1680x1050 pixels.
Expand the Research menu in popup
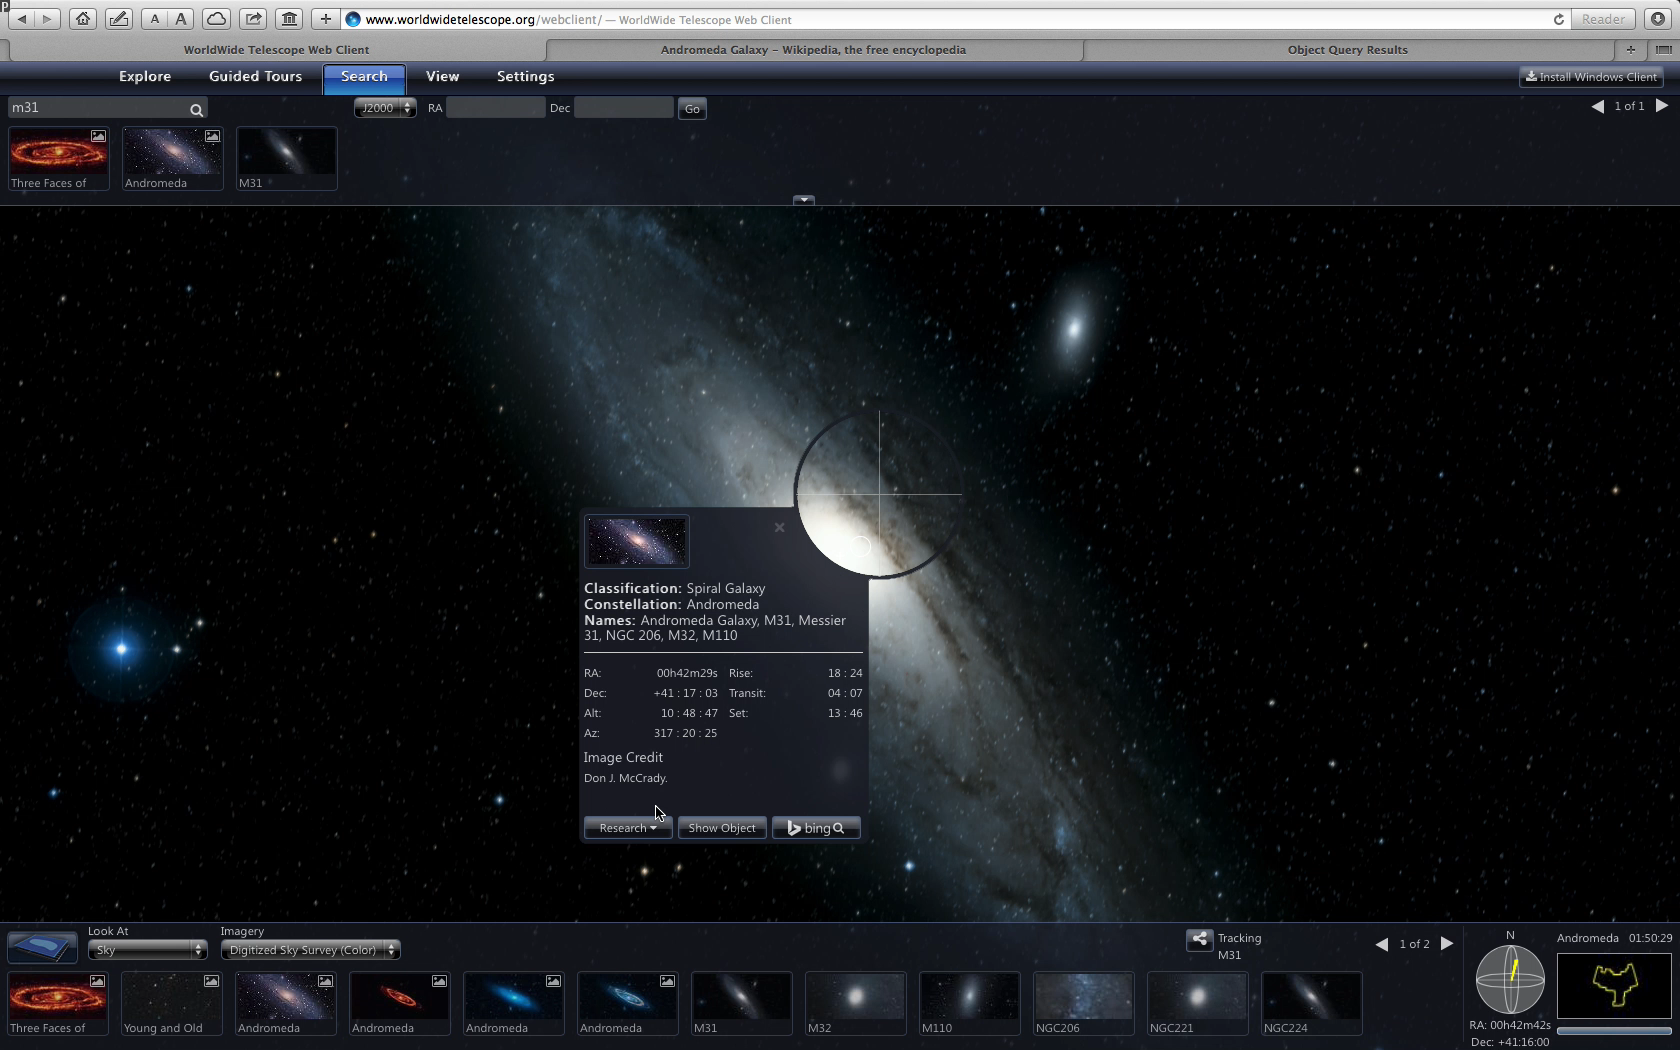point(627,828)
